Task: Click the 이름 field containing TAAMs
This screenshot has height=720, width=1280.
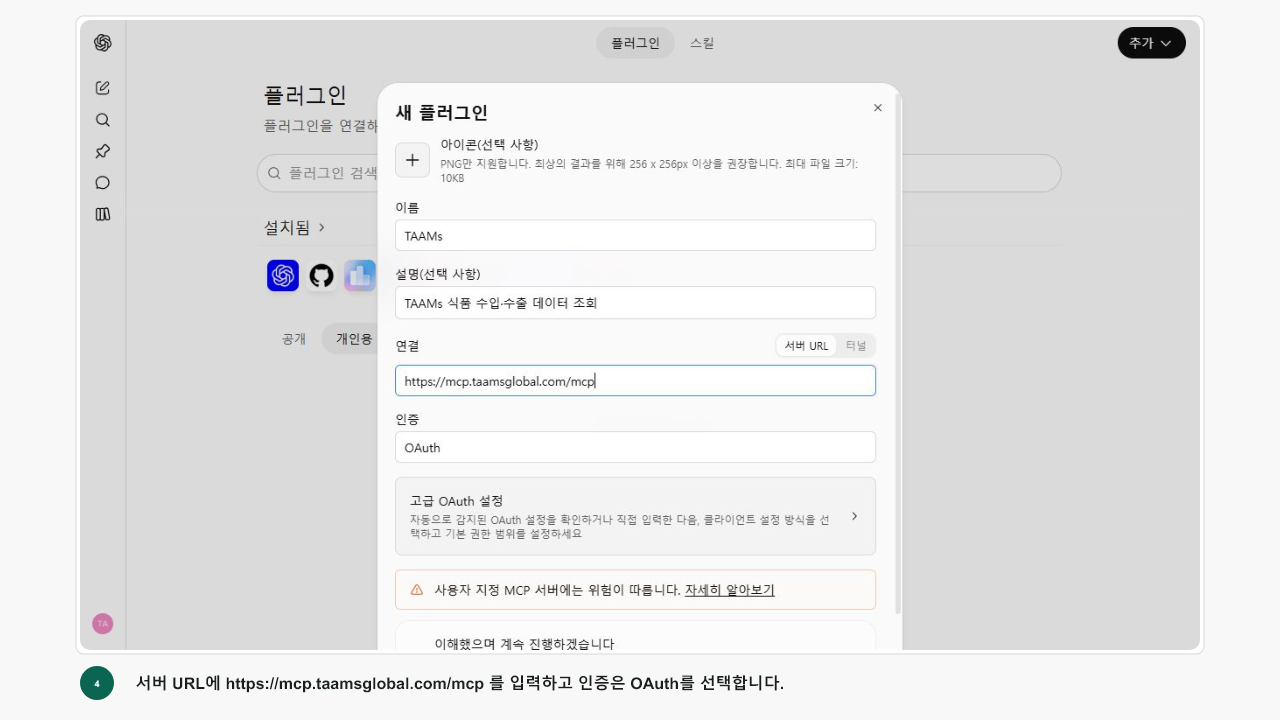Action: (x=636, y=236)
